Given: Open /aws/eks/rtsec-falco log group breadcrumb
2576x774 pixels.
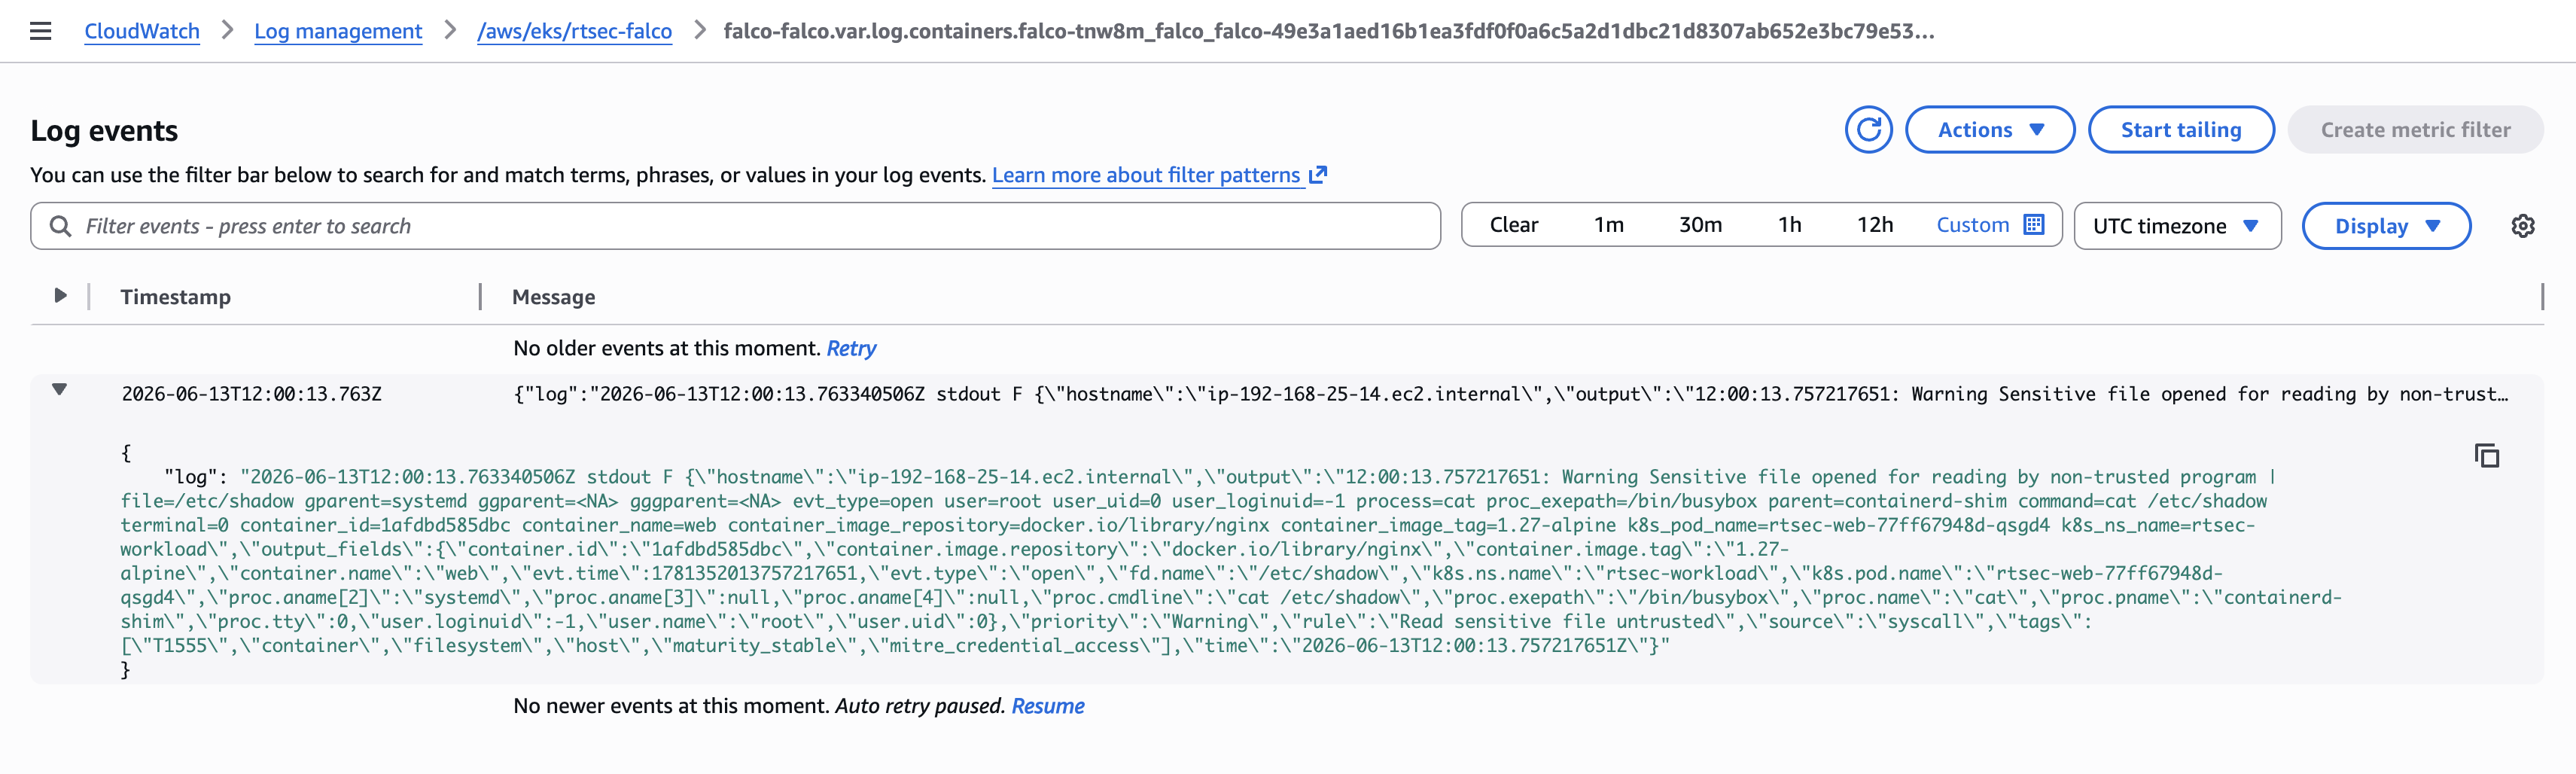Looking at the screenshot, I should (574, 31).
